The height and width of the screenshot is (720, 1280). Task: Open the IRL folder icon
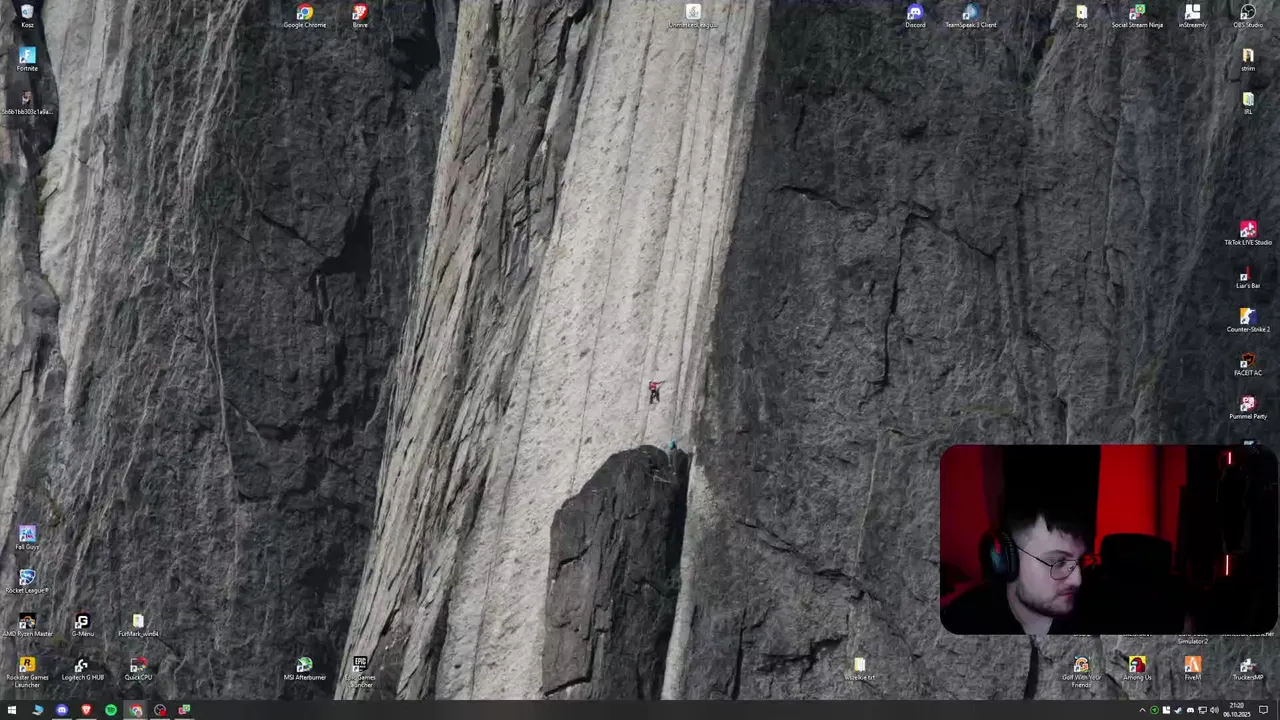coord(1248,103)
